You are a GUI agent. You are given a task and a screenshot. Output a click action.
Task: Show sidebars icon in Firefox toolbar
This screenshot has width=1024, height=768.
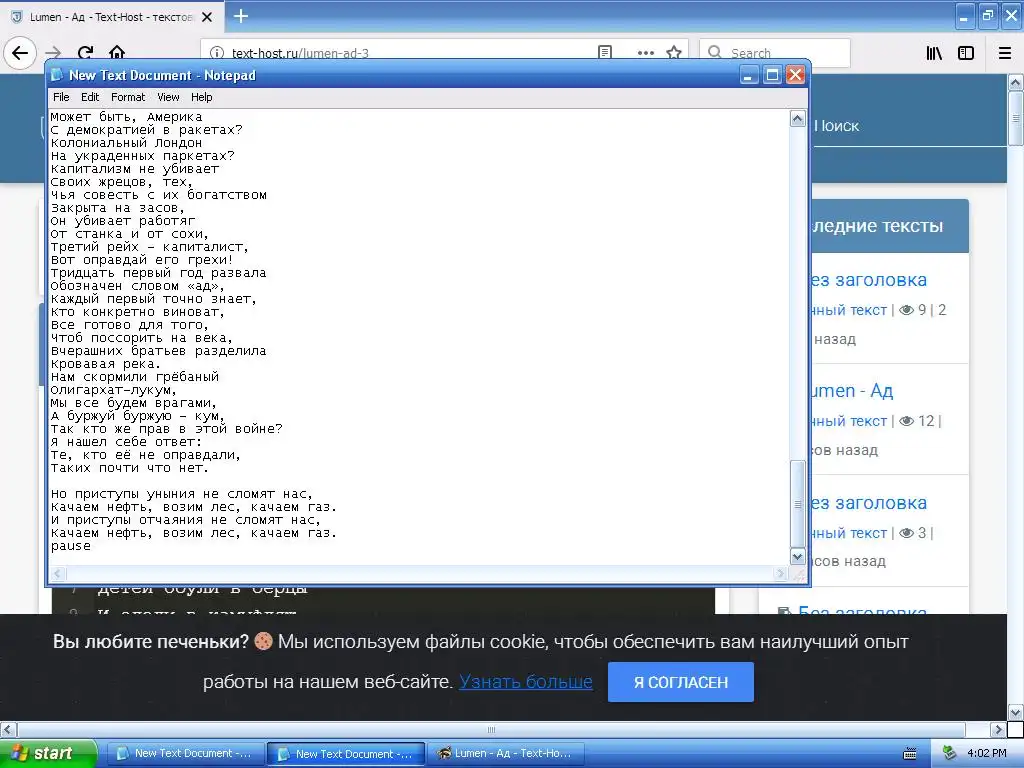click(966, 53)
